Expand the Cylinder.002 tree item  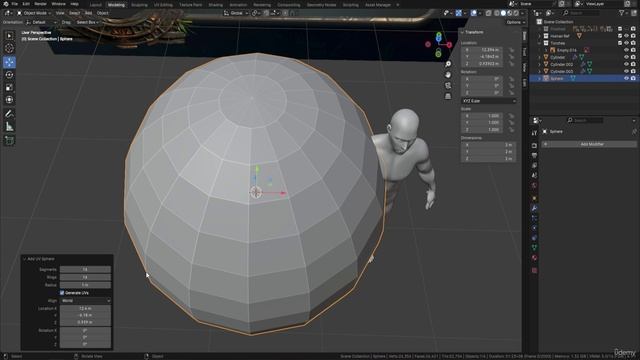click(x=540, y=64)
